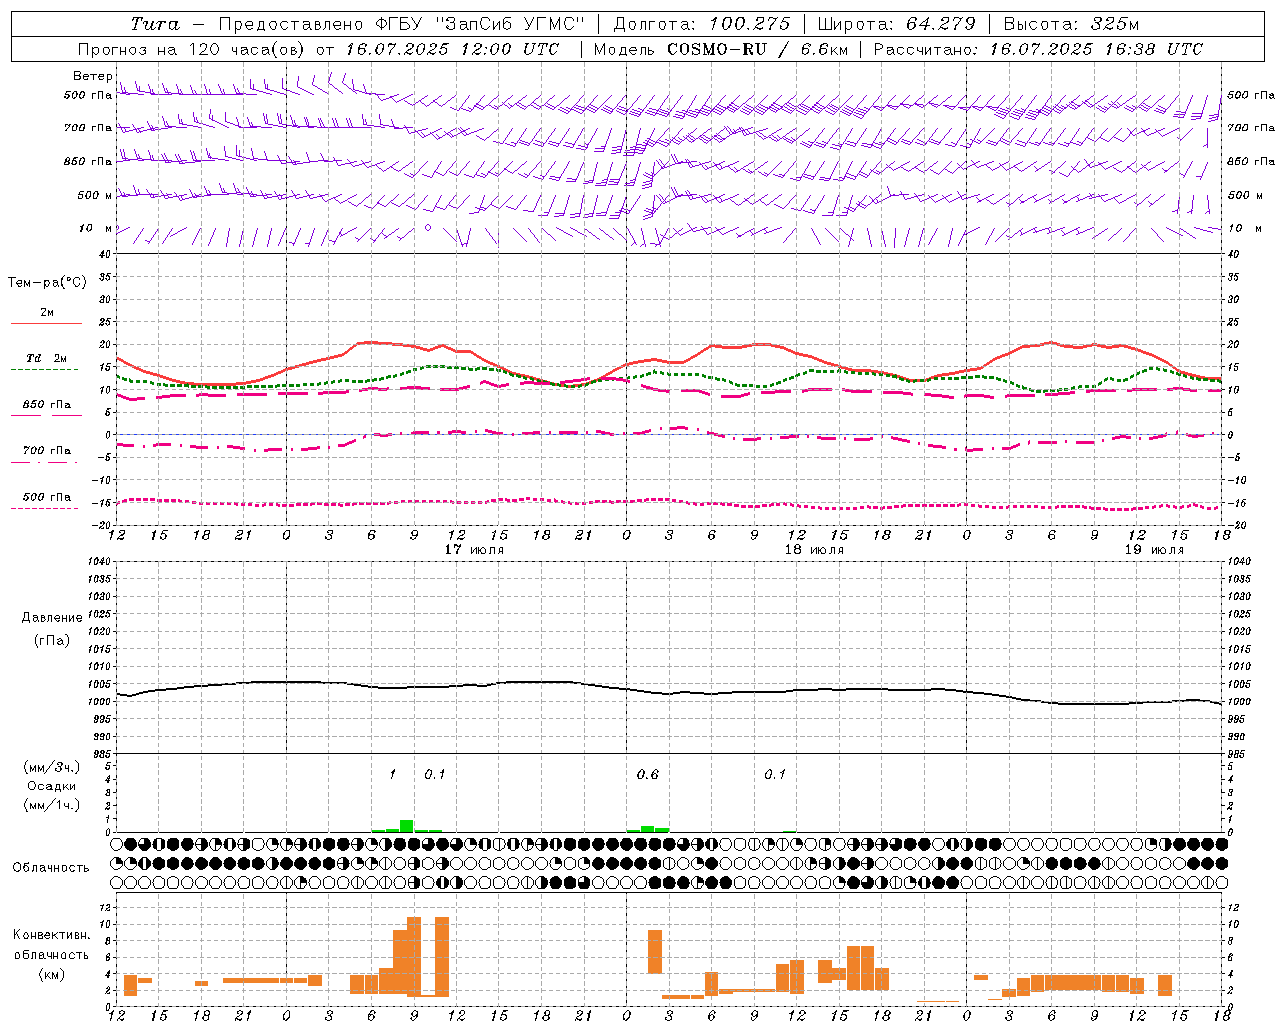Select the latitude value "Широта: 64.279"
Viewport: 1280px width, 1024px height.
(x=896, y=24)
